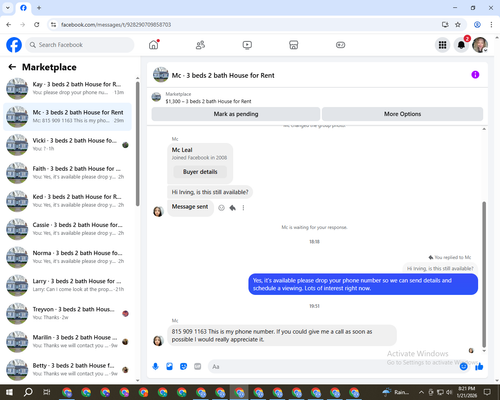Open the Friends icon in top navigation
This screenshot has width=500, height=400.
[x=200, y=45]
